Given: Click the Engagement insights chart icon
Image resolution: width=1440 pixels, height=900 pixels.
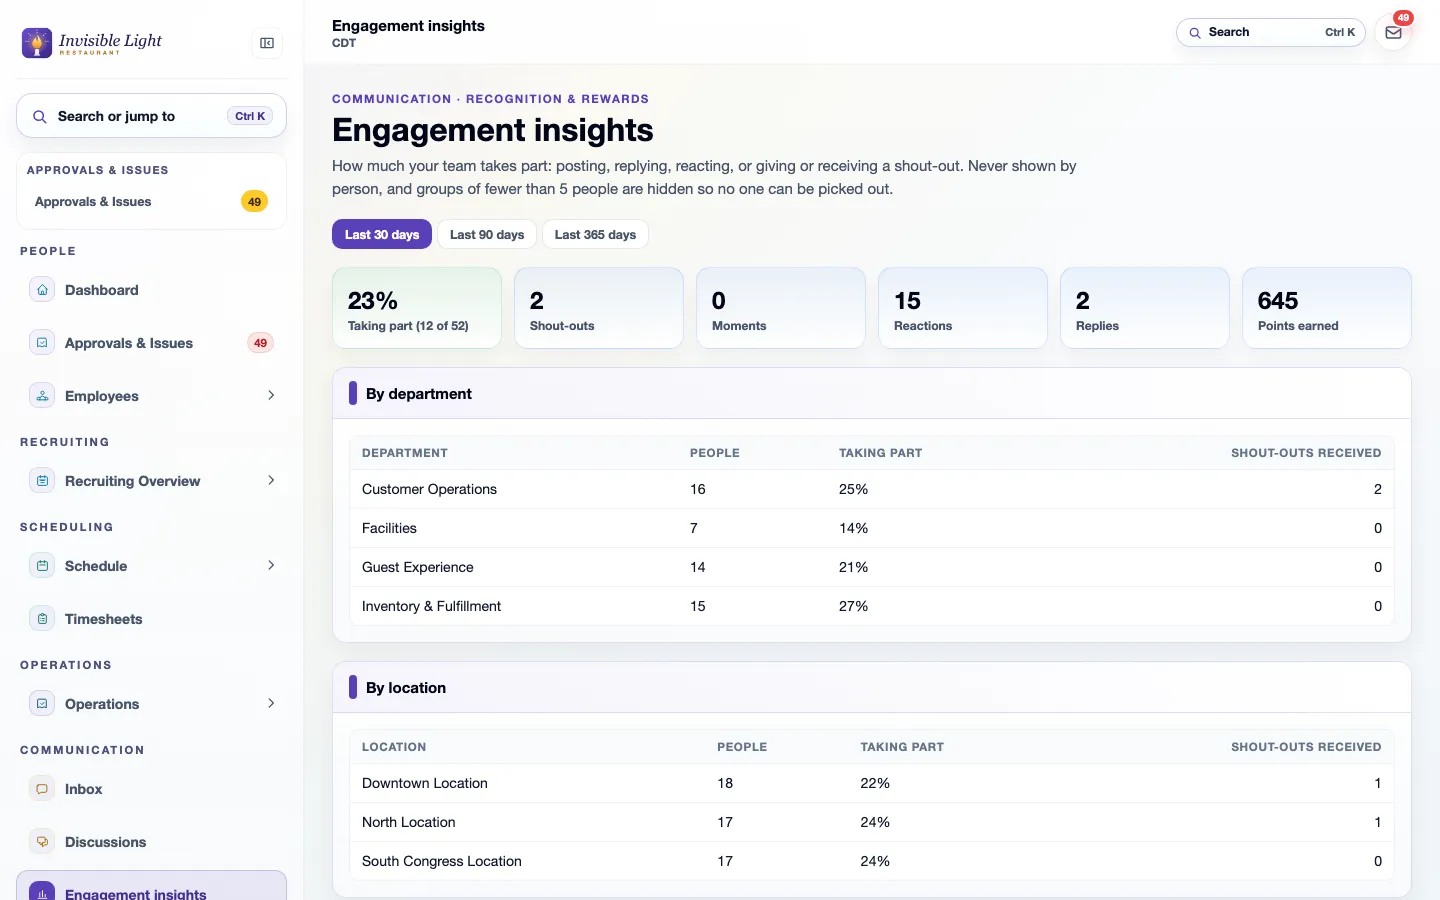Looking at the screenshot, I should (42, 893).
